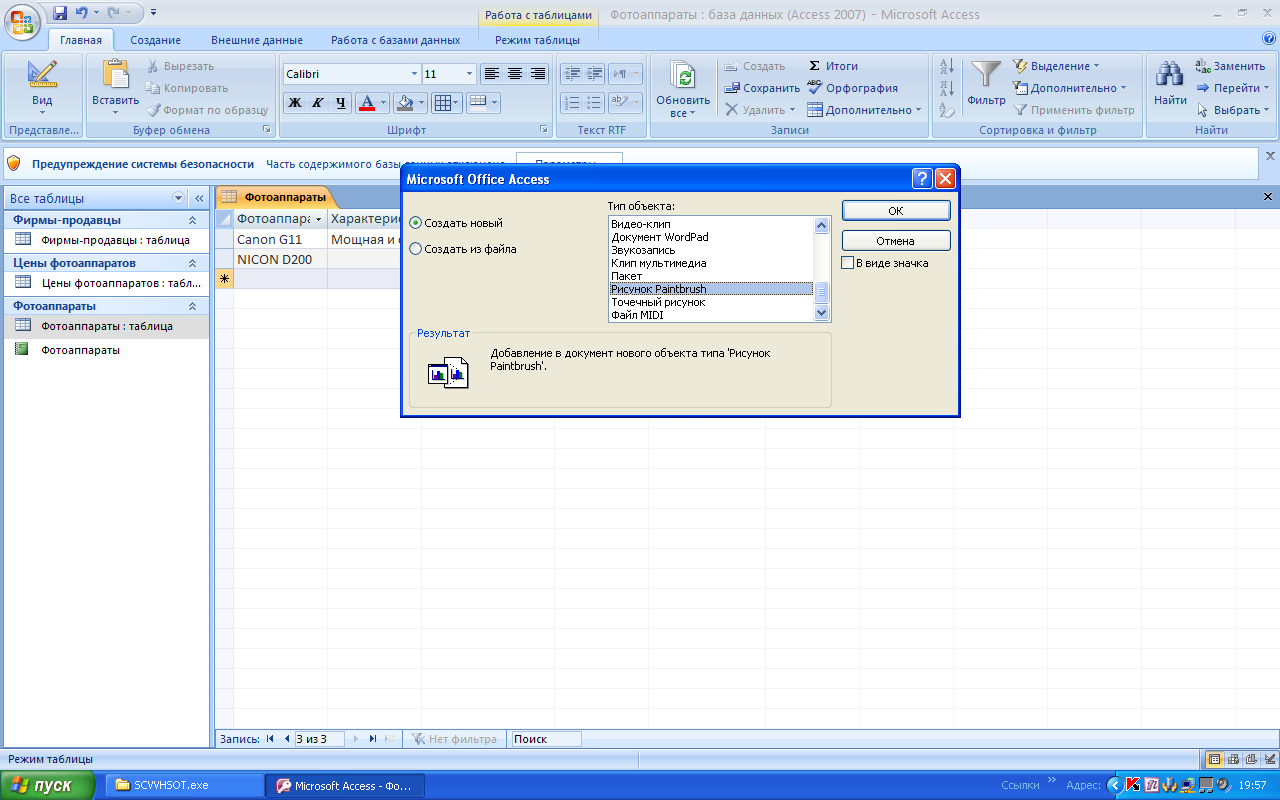The width and height of the screenshot is (1280, 800).
Task: Collapse the navigation pane chevron
Action: [199, 198]
